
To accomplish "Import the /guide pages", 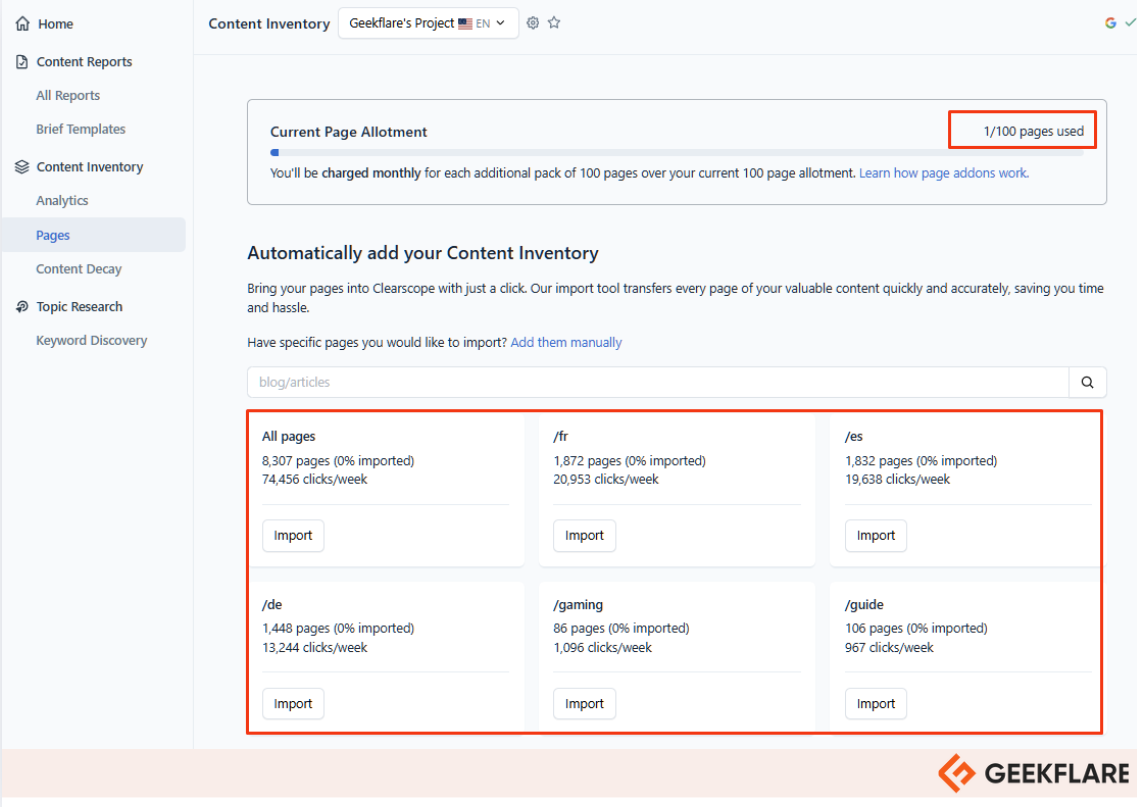I will click(876, 704).
